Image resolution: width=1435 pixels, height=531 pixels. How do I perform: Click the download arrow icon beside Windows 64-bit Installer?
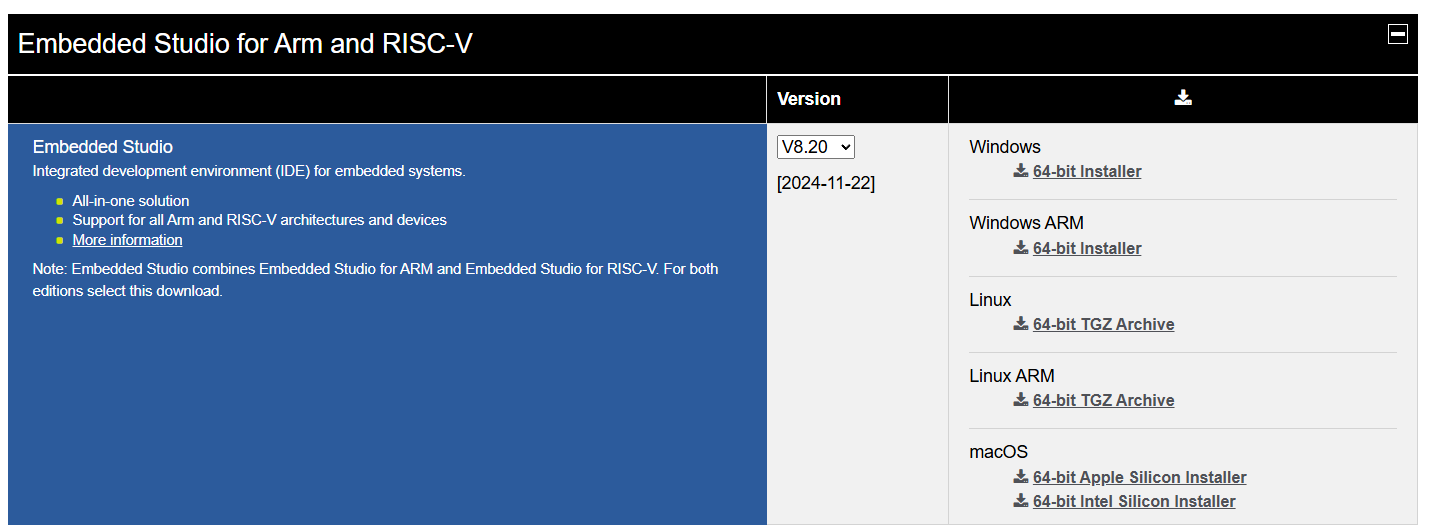pos(1021,171)
